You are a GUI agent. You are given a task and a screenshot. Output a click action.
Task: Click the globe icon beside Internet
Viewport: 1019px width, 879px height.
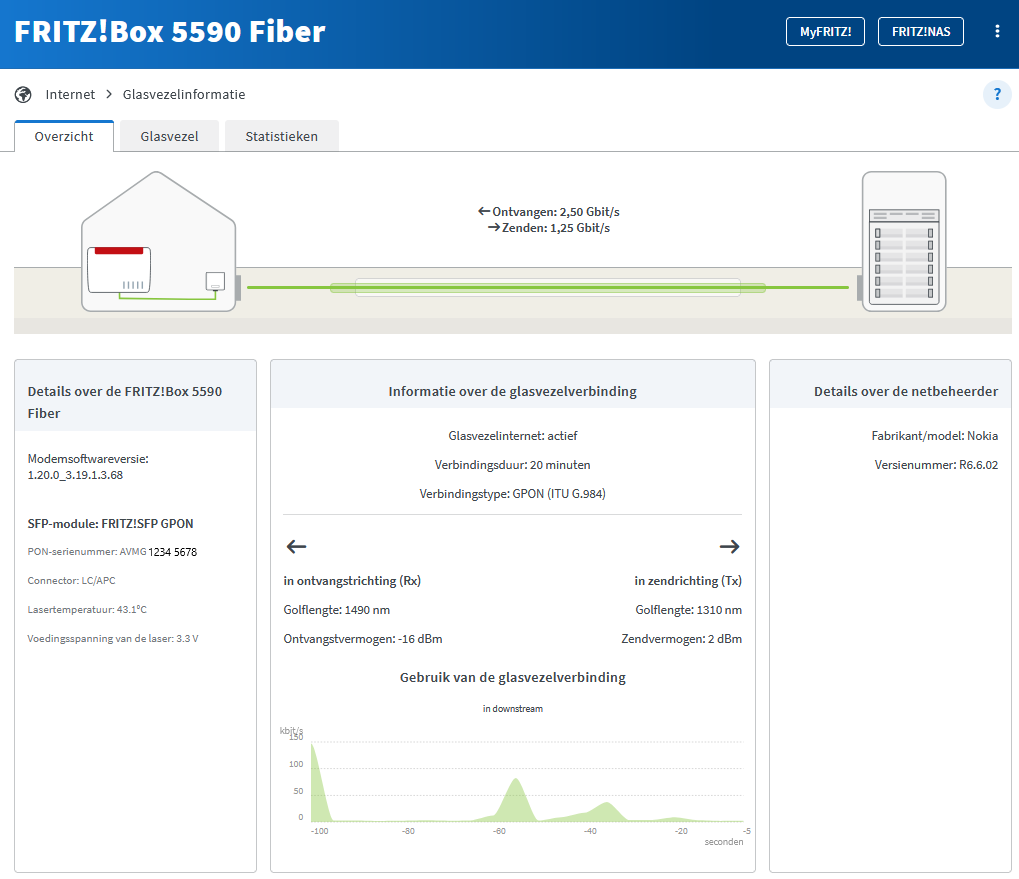point(24,95)
